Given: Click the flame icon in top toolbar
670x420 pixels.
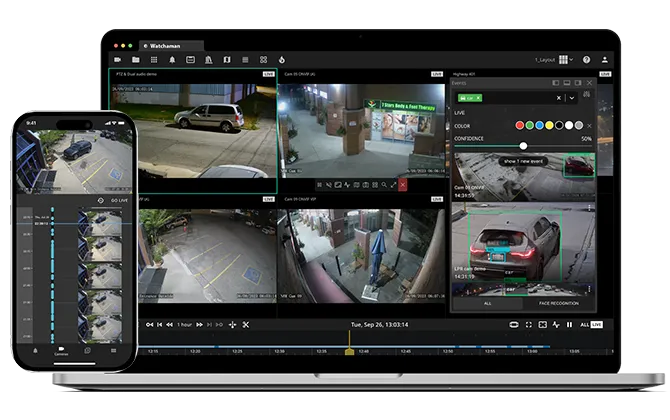Looking at the screenshot, I should point(282,60).
